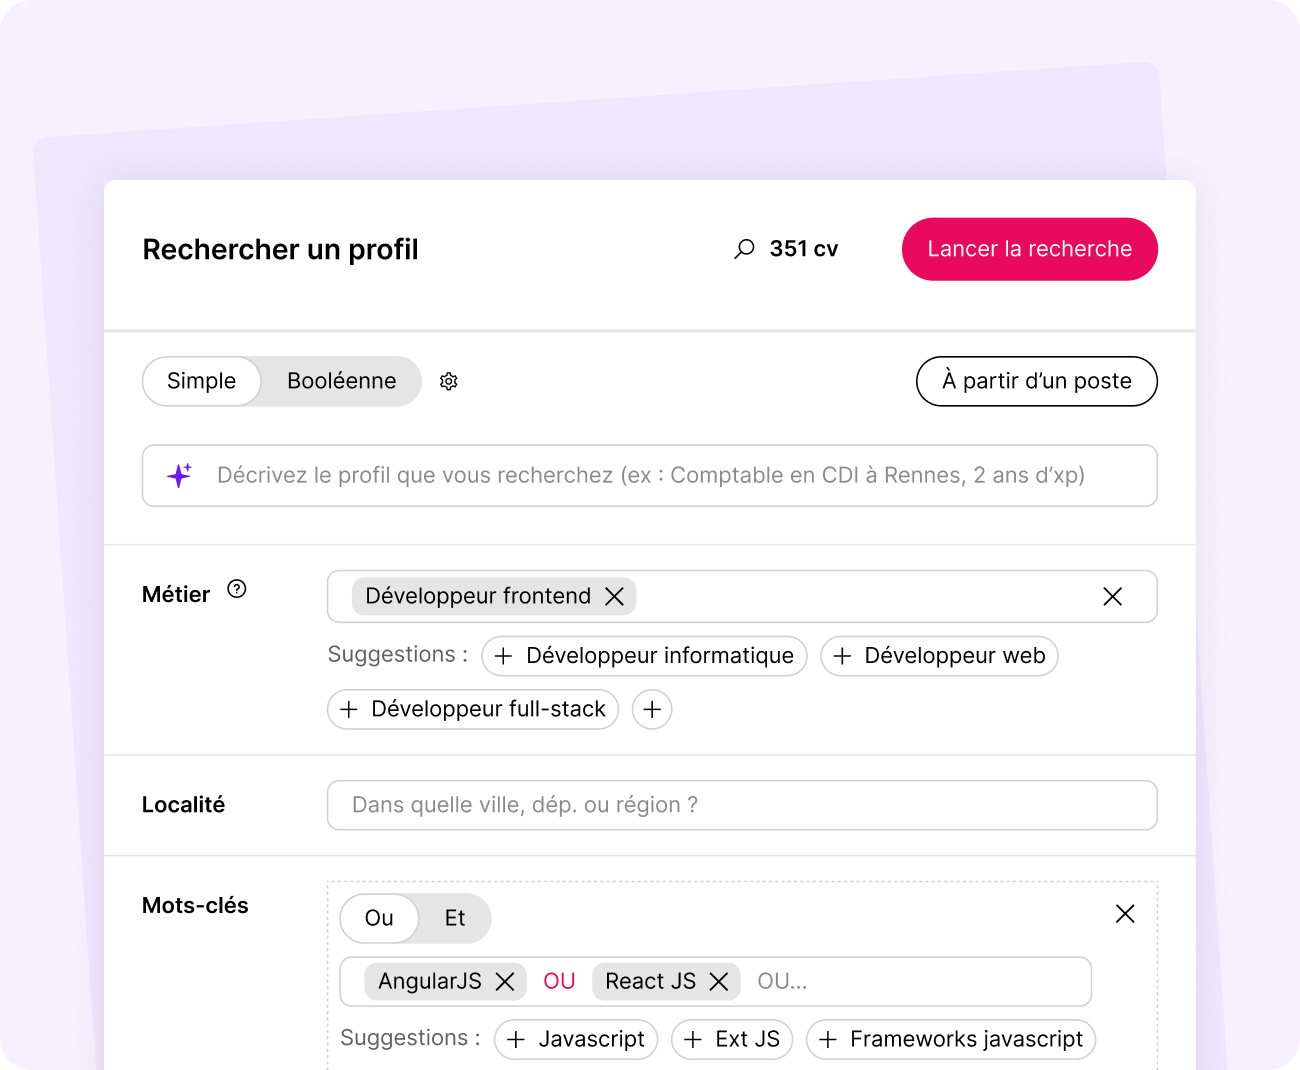Viewport: 1300px width, 1070px height.
Task: Click the magnifying glass search icon near 351 cv
Action: tap(744, 248)
